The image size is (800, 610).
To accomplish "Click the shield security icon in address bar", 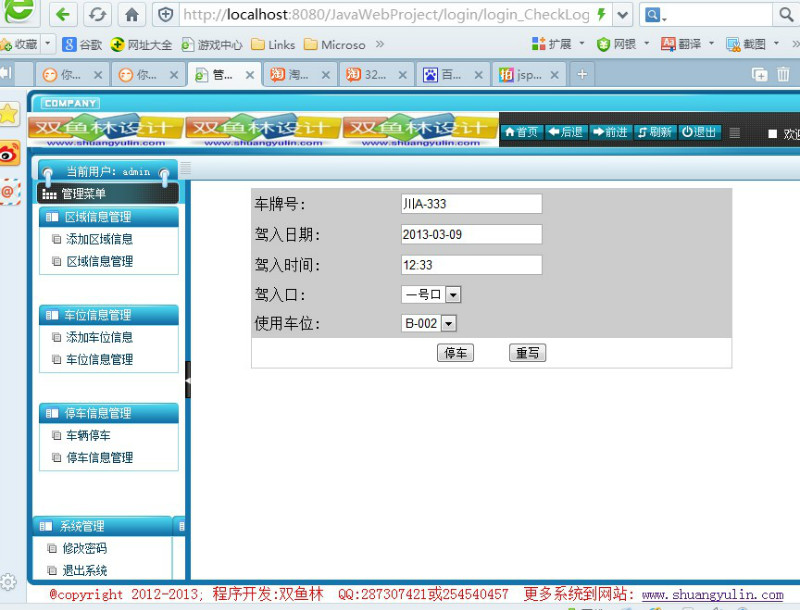I will click(x=166, y=15).
